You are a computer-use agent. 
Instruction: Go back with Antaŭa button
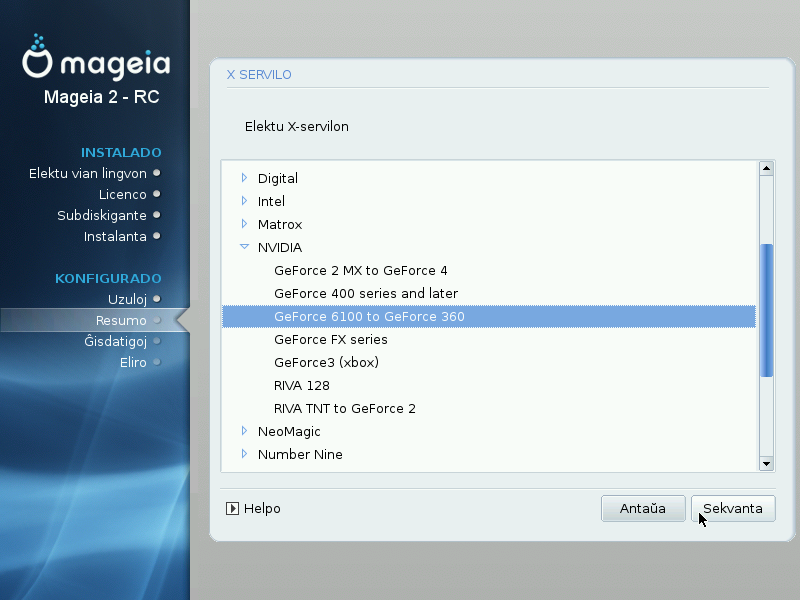643,508
